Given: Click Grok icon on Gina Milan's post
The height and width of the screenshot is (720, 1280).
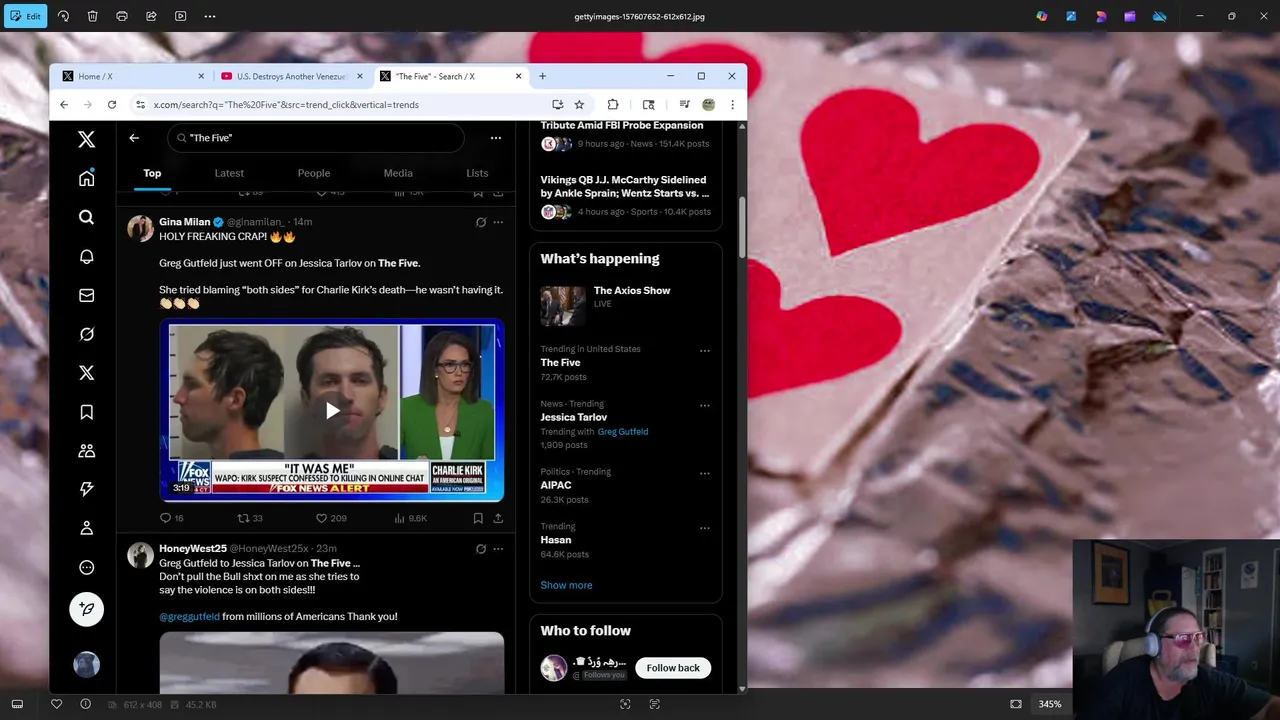Looking at the screenshot, I should click(481, 222).
